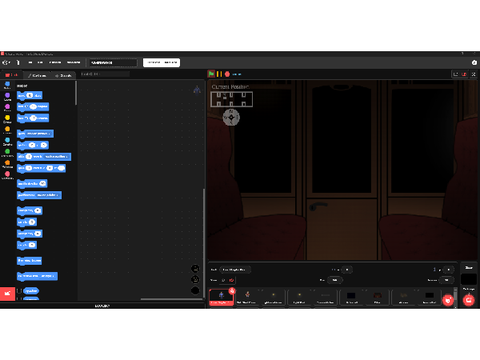This screenshot has width=480, height=360.
Task: Open the Advanced menu
Action: point(73,62)
